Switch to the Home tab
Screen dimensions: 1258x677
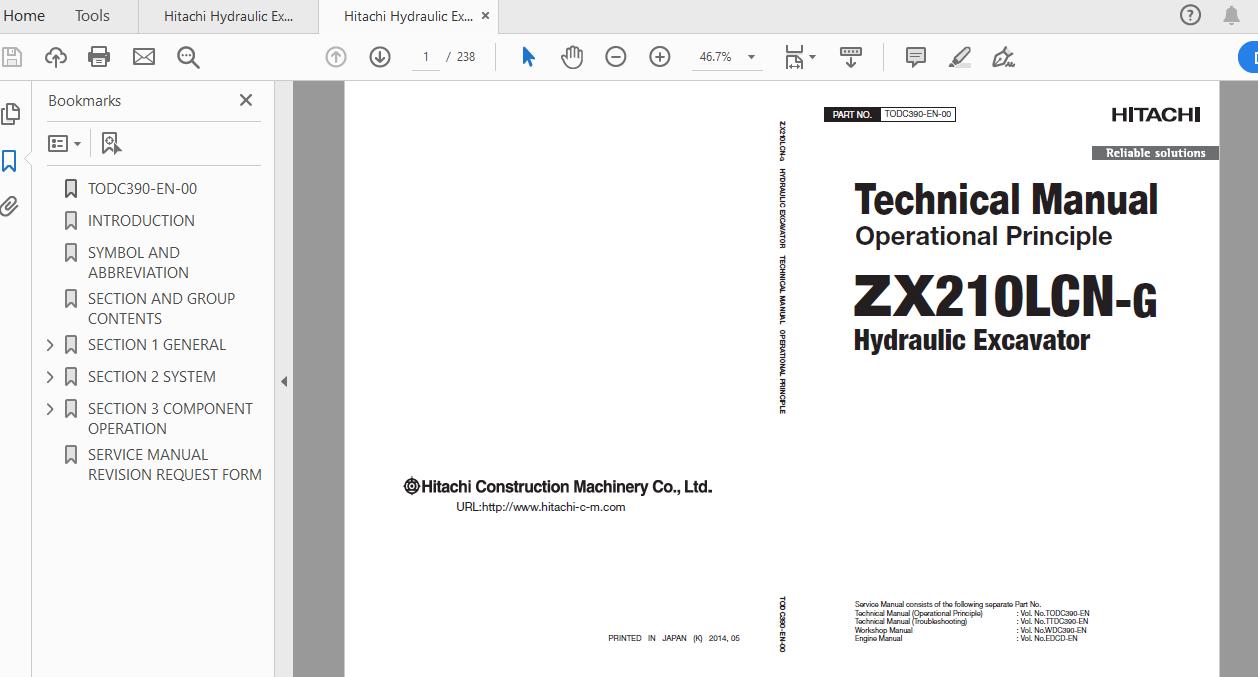click(x=24, y=16)
